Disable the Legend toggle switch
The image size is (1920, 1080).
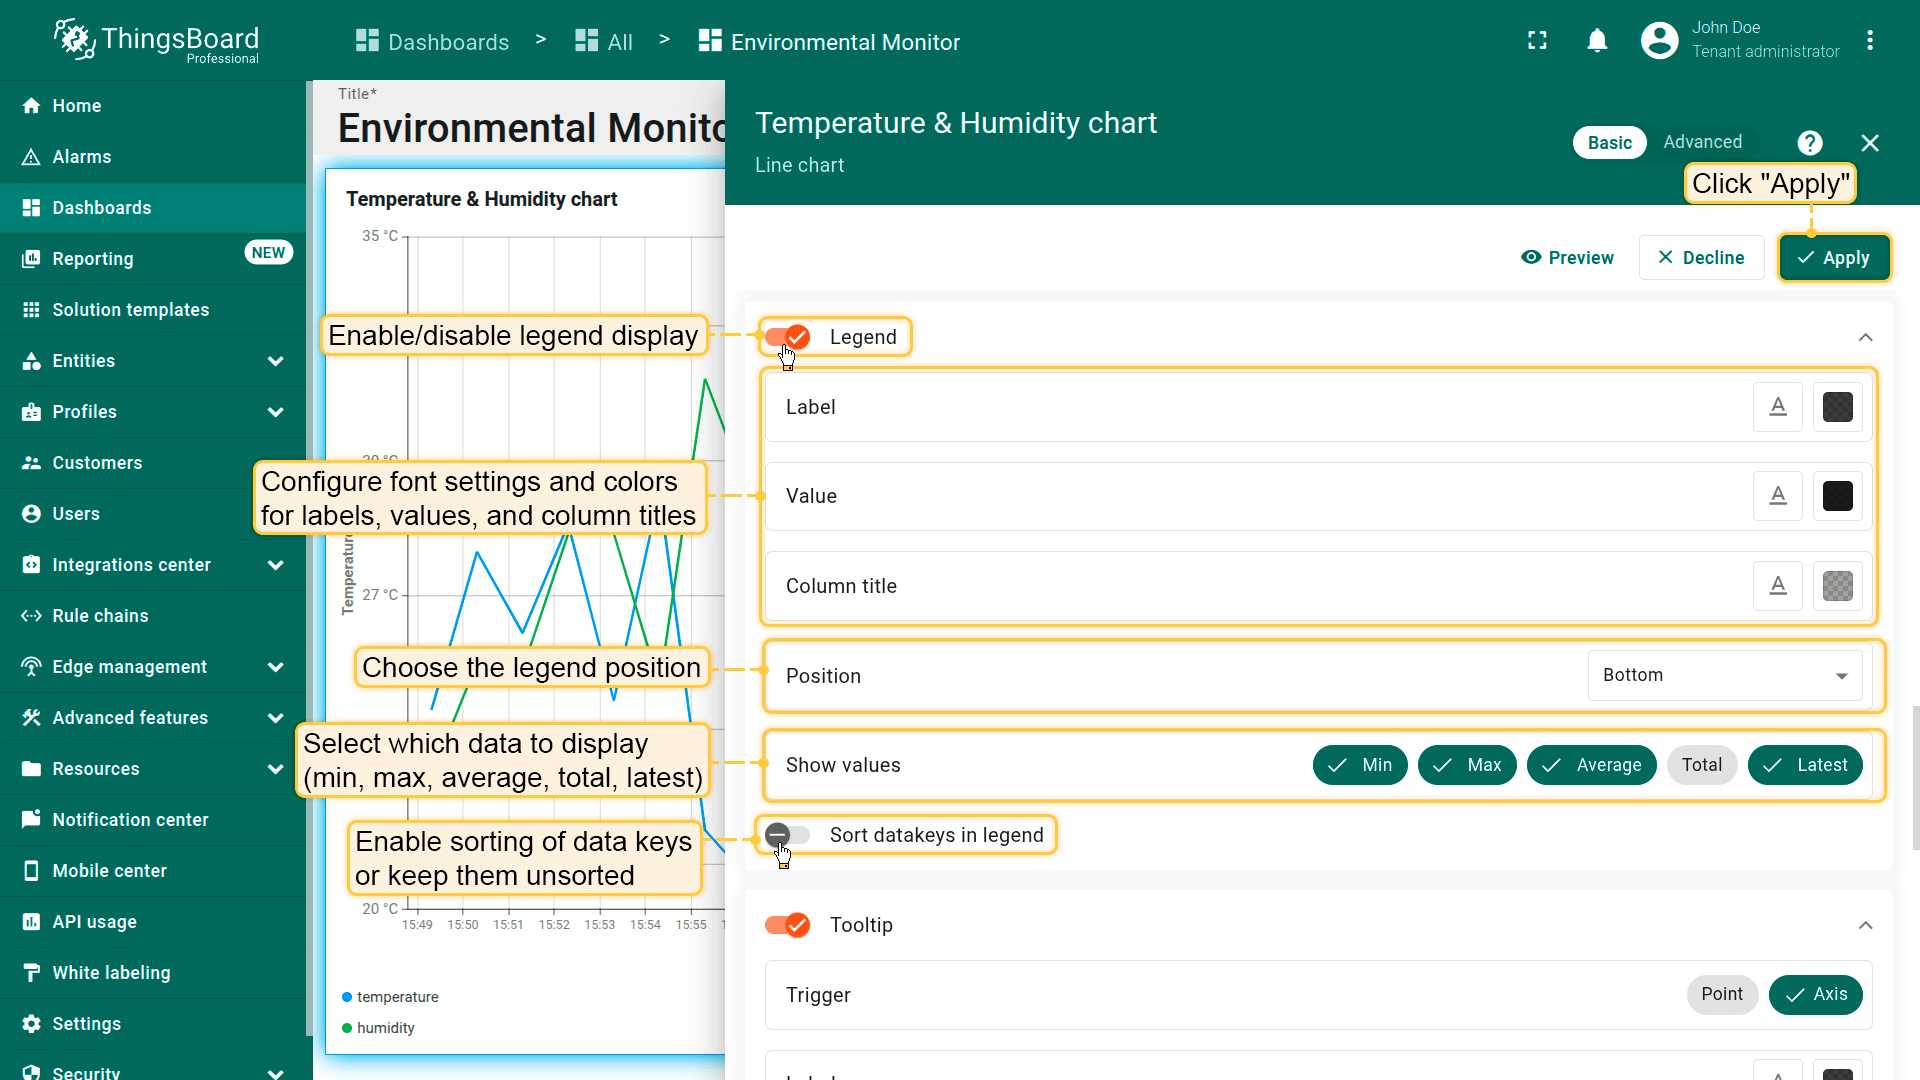pos(787,337)
